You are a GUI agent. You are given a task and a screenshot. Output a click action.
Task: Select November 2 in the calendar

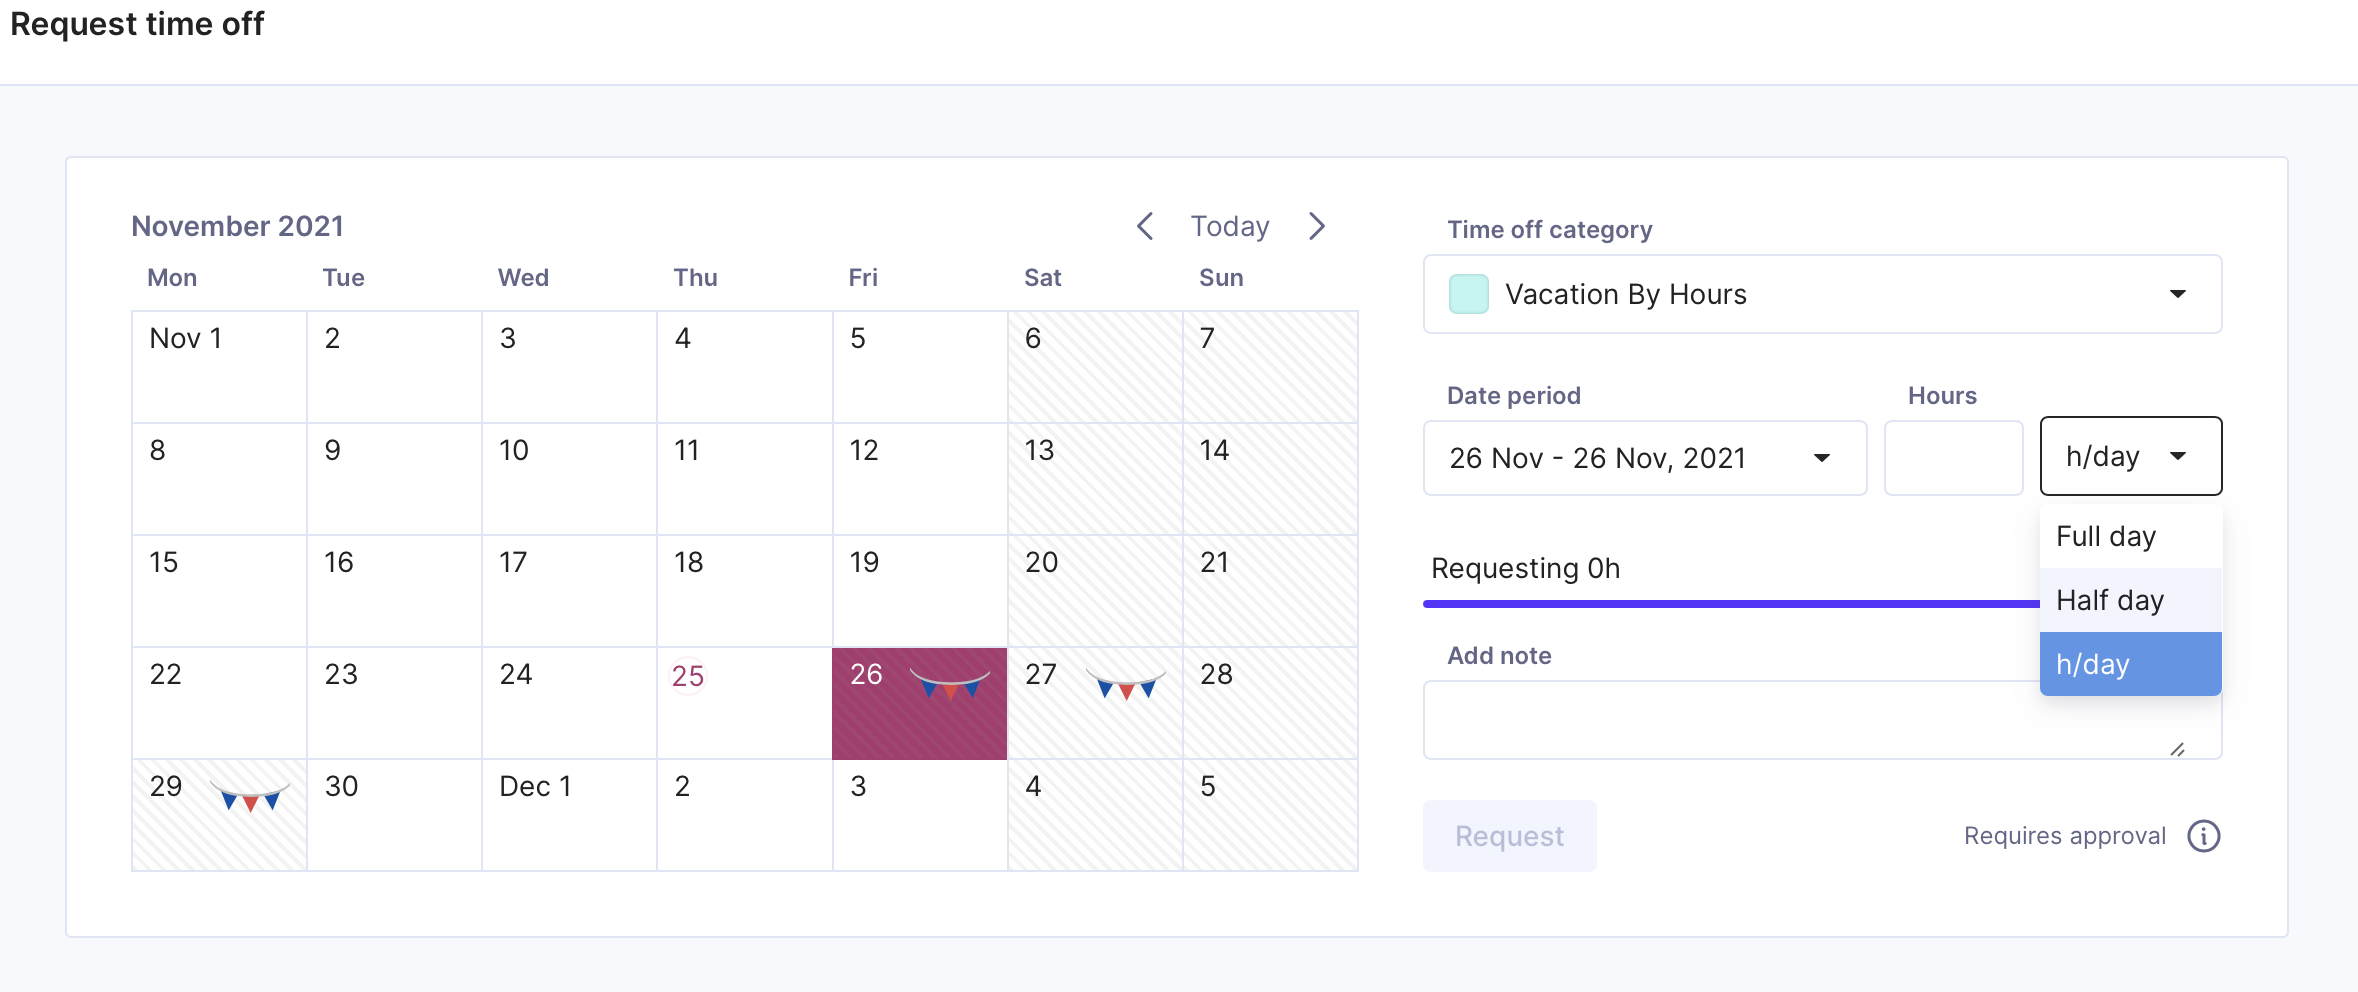(394, 367)
